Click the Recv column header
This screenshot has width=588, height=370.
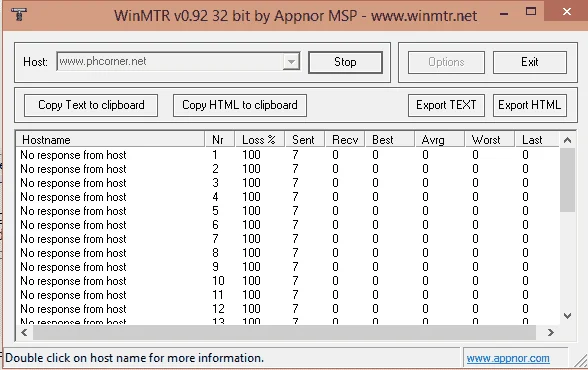pyautogui.click(x=345, y=140)
